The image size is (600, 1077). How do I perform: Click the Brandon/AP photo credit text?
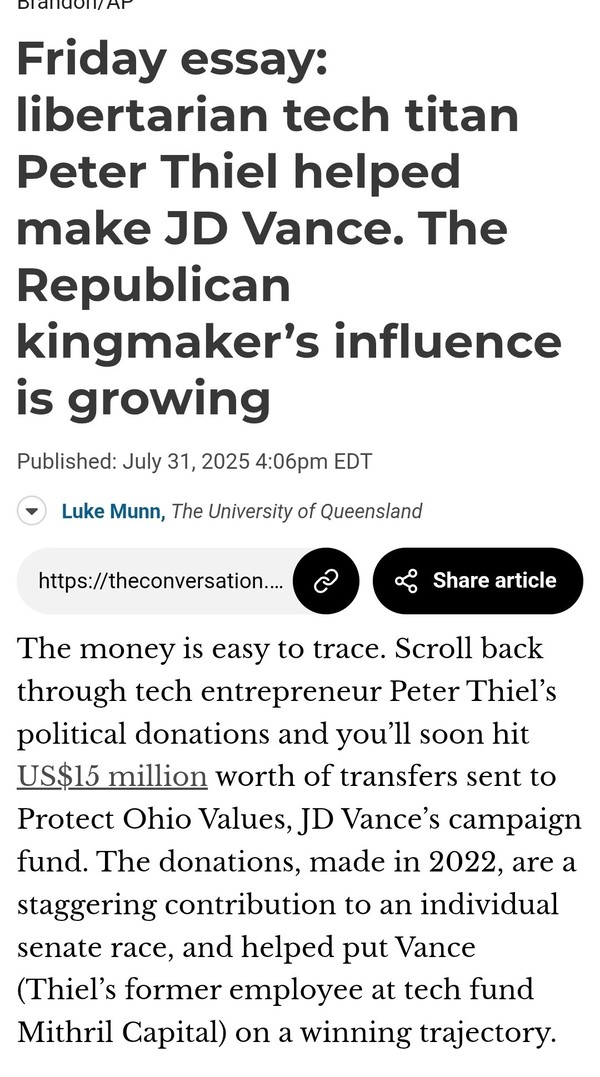(76, 4)
